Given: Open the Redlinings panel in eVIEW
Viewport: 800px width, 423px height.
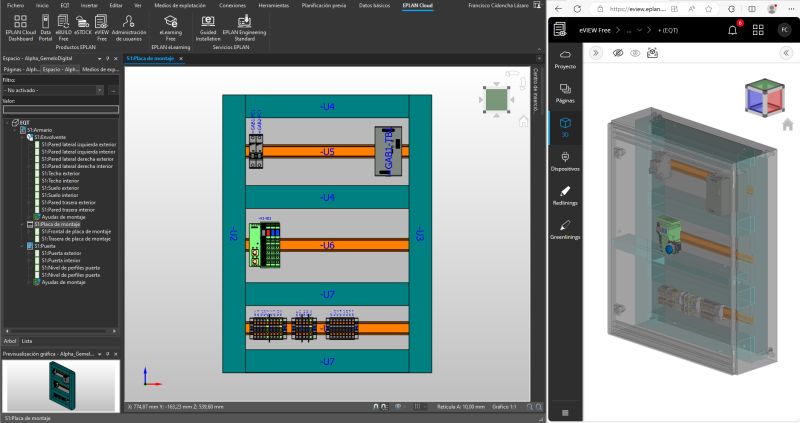Looking at the screenshot, I should (565, 193).
